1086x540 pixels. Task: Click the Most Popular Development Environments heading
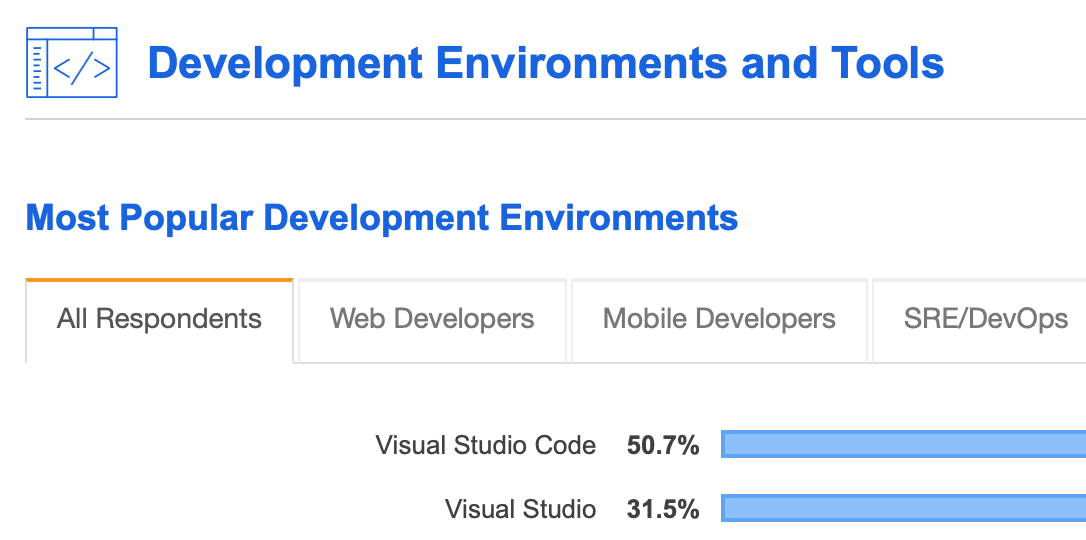point(382,217)
